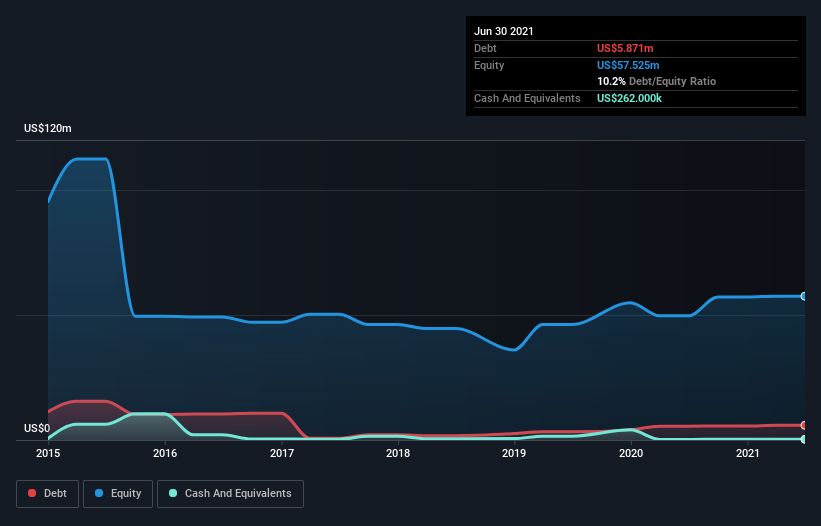Click the 2016 x-axis label

pyautogui.click(x=165, y=453)
